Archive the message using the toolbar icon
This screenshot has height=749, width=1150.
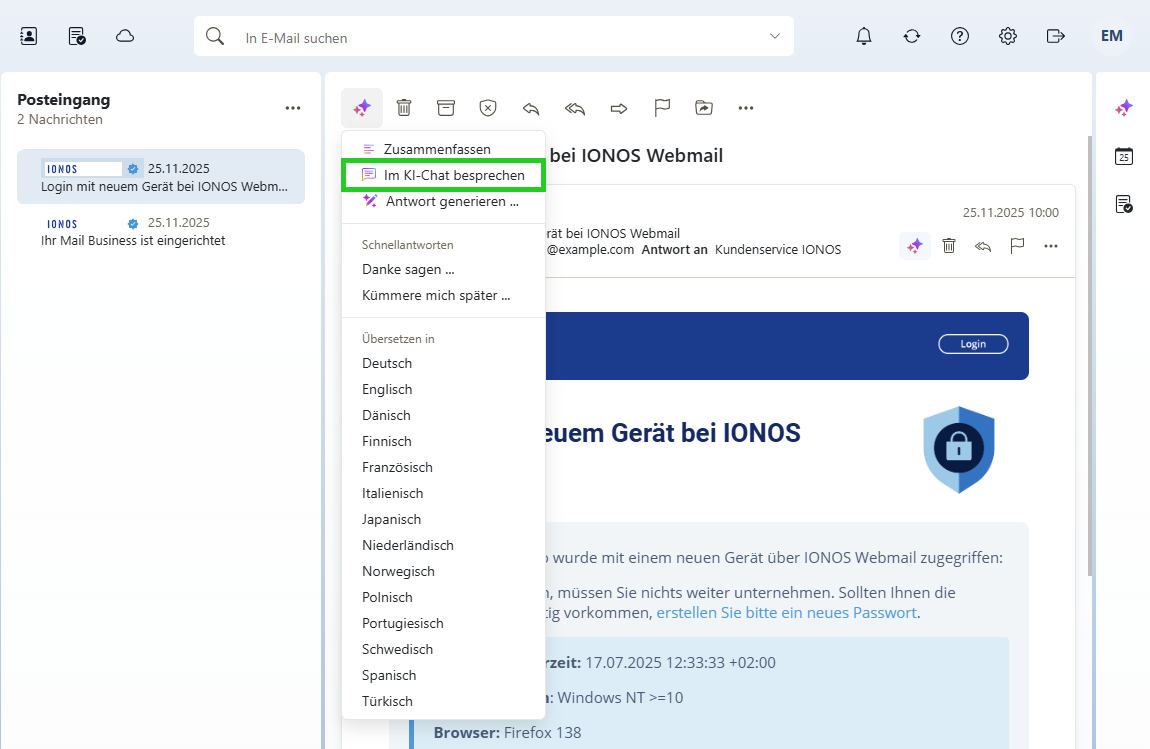pos(446,107)
